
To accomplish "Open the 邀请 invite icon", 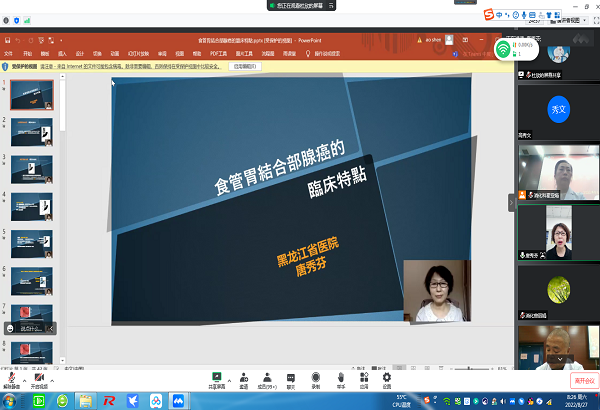I will [x=243, y=377].
